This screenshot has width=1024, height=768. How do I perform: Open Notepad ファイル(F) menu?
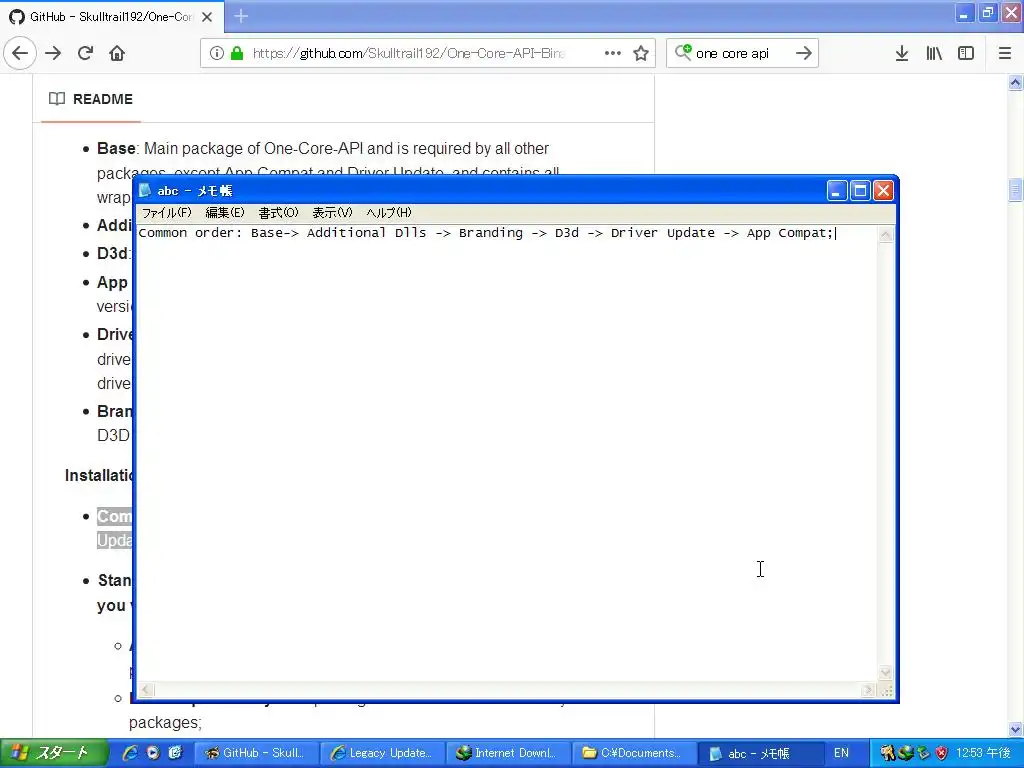pos(167,212)
